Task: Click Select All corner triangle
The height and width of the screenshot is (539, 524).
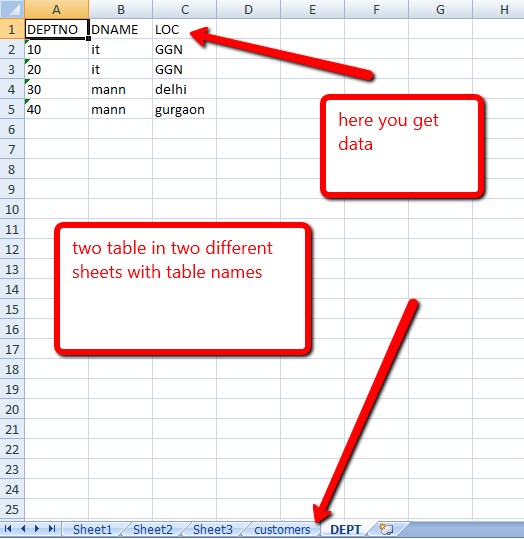Action: pyautogui.click(x=12, y=9)
